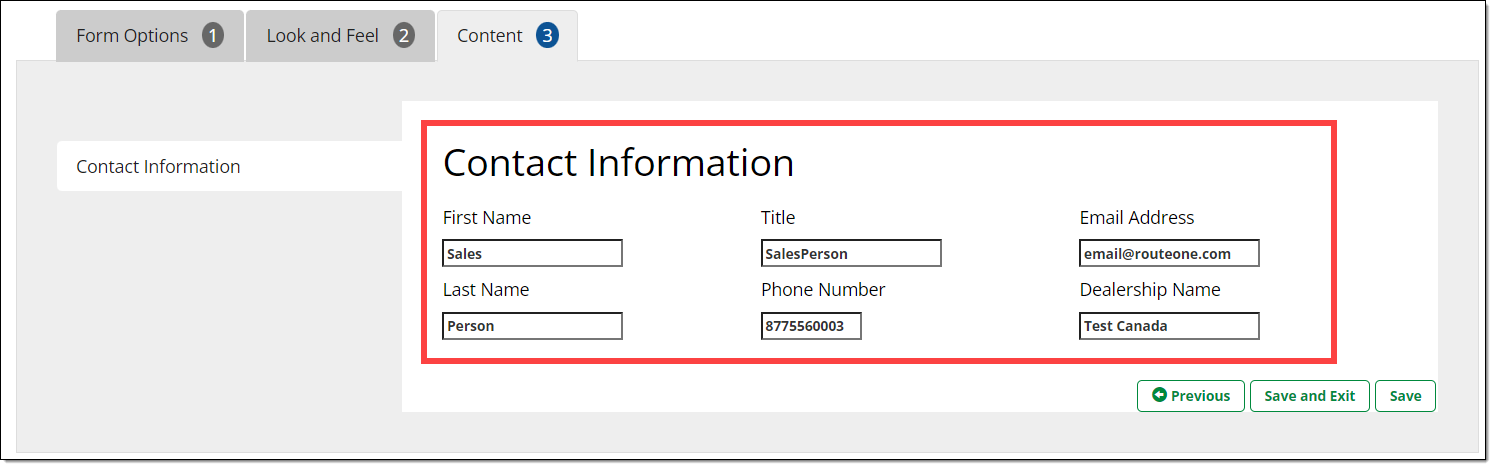This screenshot has width=1493, height=467.
Task: Click the large Contact Information heading
Action: [618, 163]
